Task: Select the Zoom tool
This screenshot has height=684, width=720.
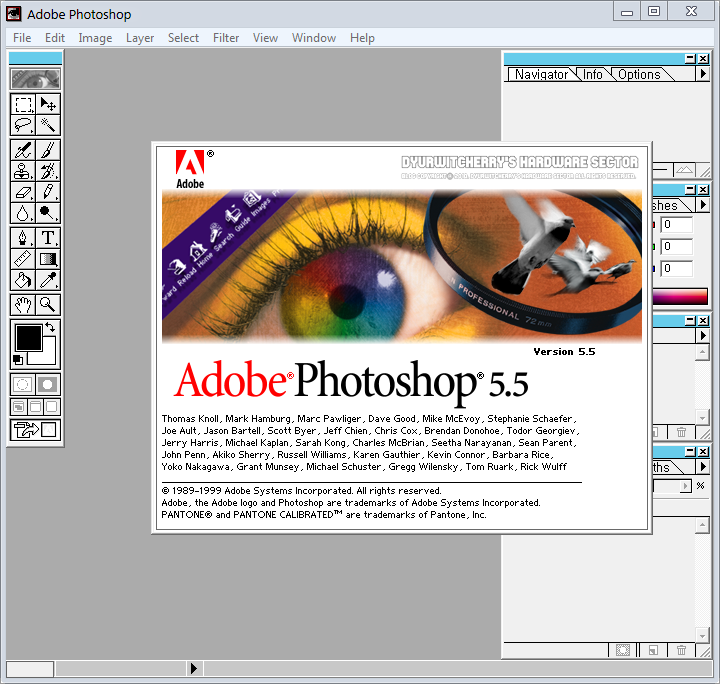Action: [x=48, y=304]
